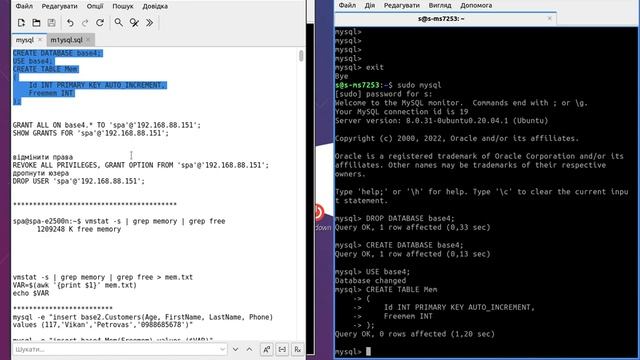This screenshot has height=360, width=640.
Task: Open the terminal's Дія menu
Action: pyautogui.click(x=370, y=5)
